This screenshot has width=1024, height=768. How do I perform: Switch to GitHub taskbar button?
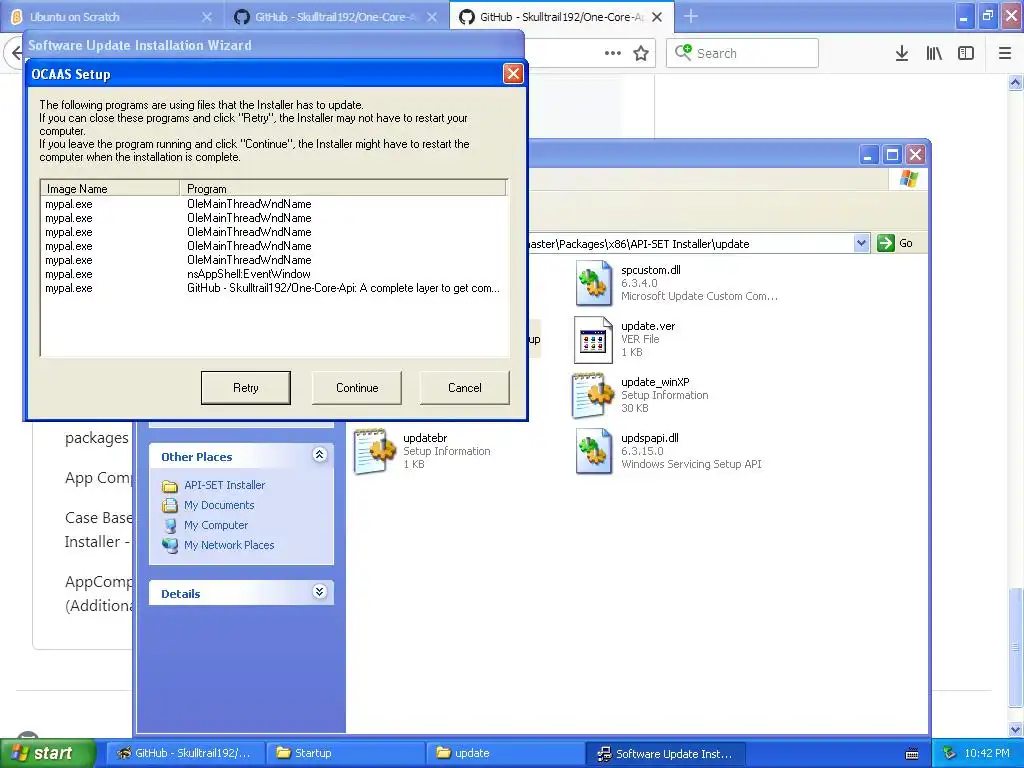point(185,753)
